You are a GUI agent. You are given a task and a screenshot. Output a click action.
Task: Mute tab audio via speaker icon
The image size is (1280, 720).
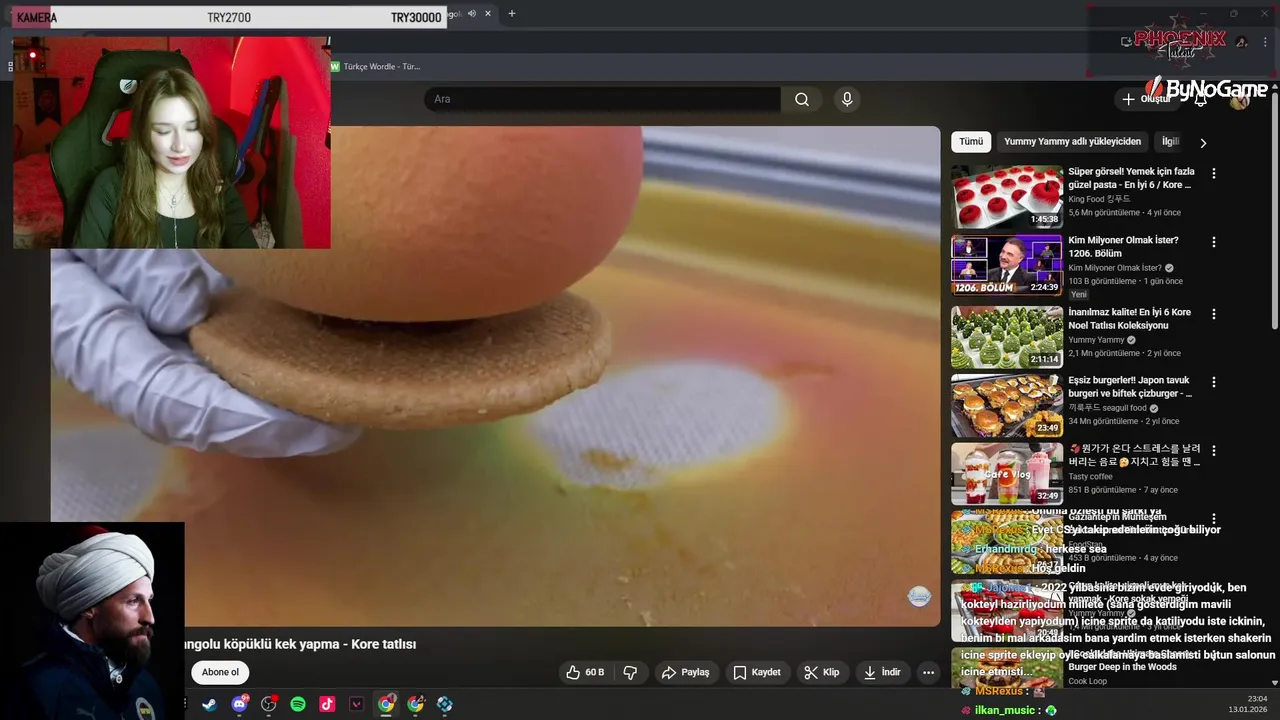472,14
